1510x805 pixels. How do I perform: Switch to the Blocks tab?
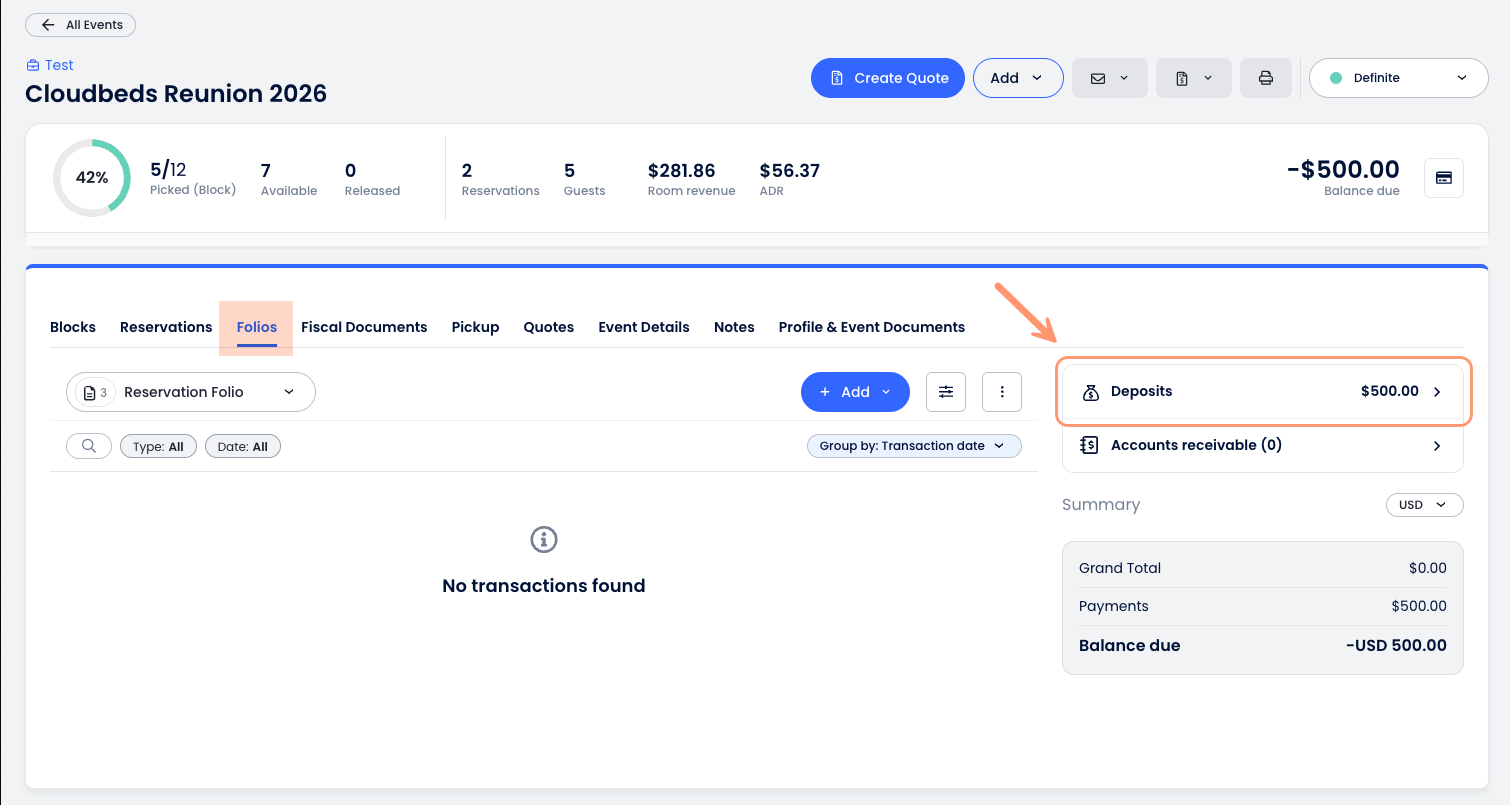73,327
